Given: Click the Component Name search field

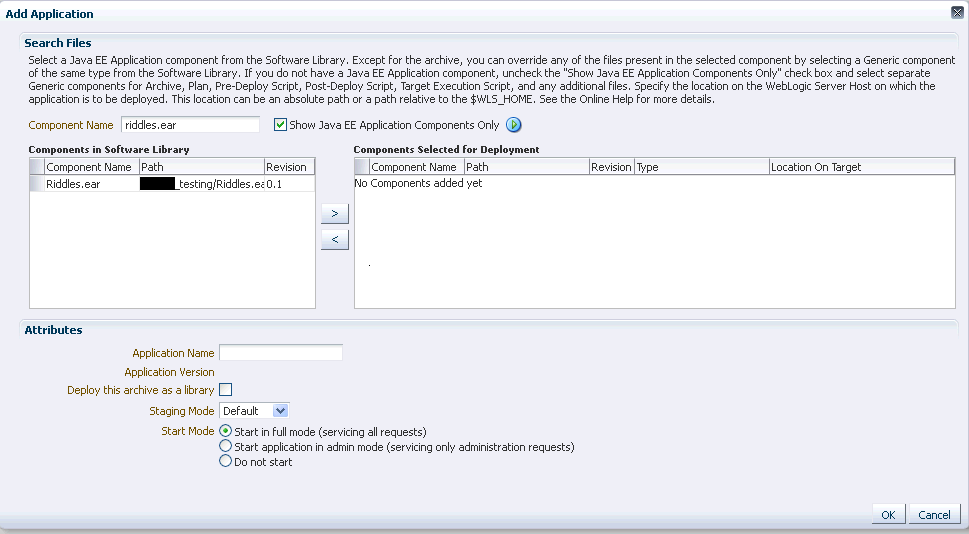Looking at the screenshot, I should click(x=190, y=125).
